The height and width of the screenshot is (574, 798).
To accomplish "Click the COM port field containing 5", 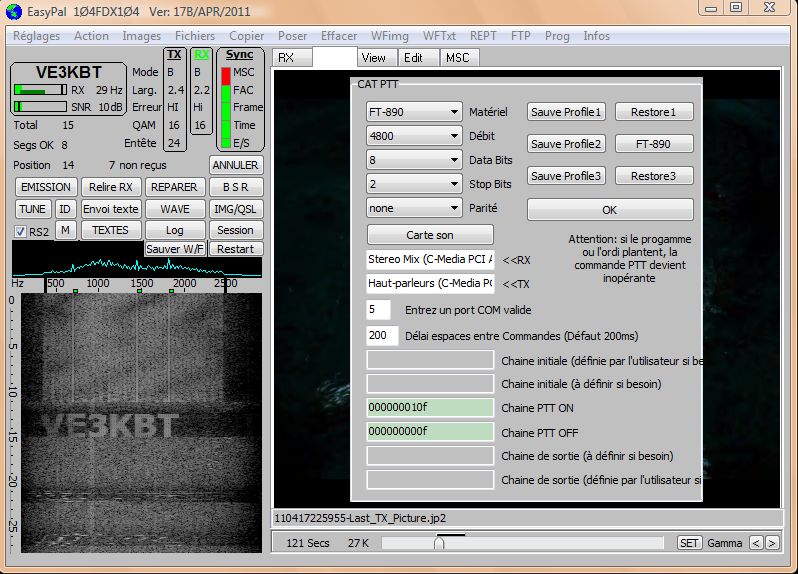I will 378,309.
